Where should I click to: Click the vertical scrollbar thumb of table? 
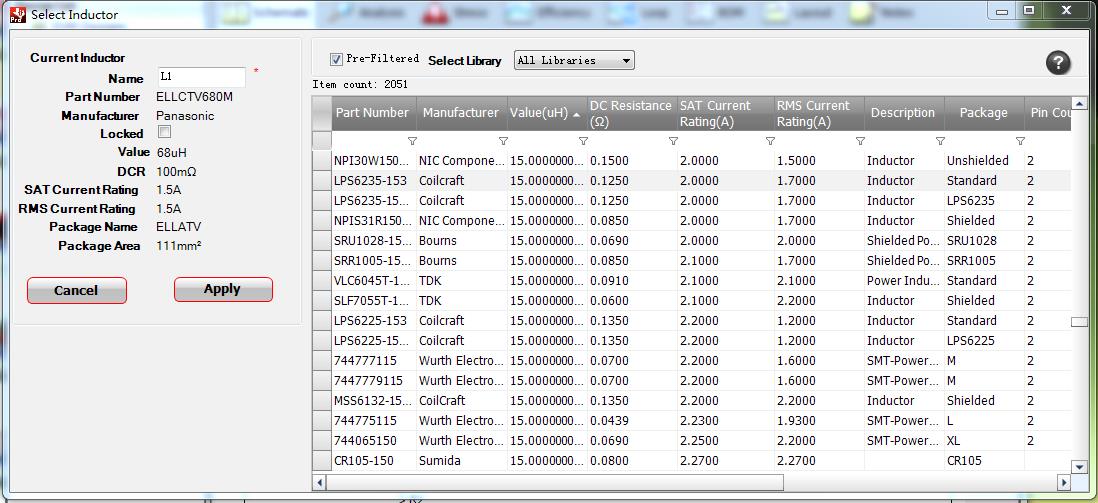[x=1078, y=322]
